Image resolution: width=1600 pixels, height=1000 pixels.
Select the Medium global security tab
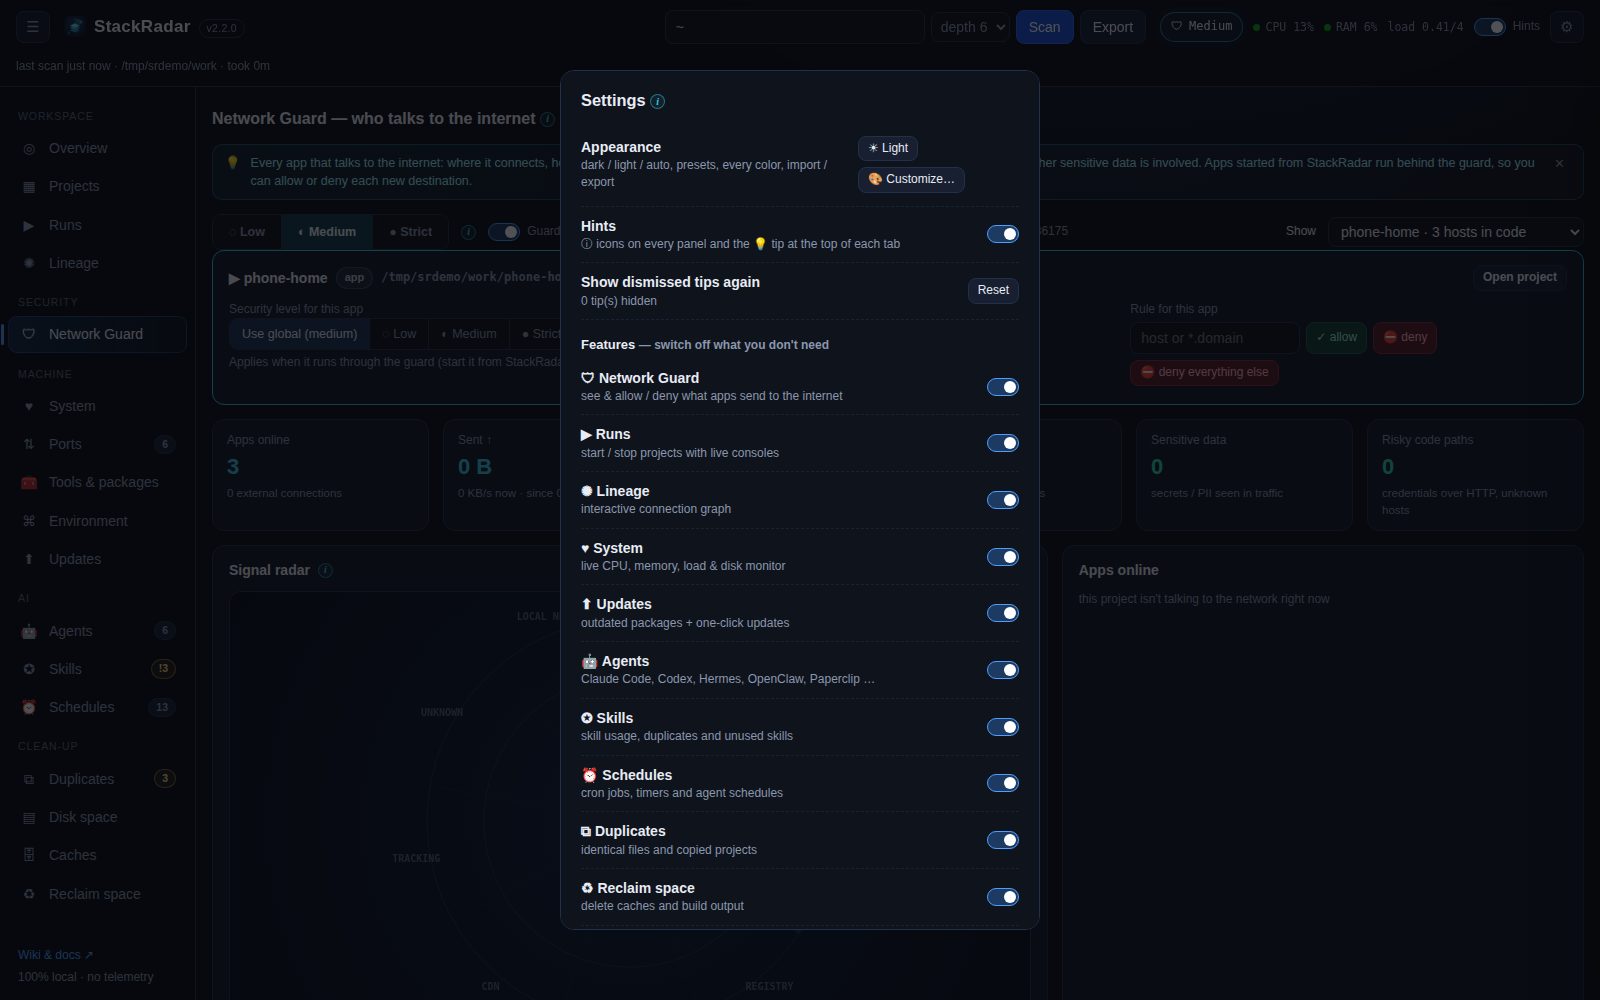327,232
